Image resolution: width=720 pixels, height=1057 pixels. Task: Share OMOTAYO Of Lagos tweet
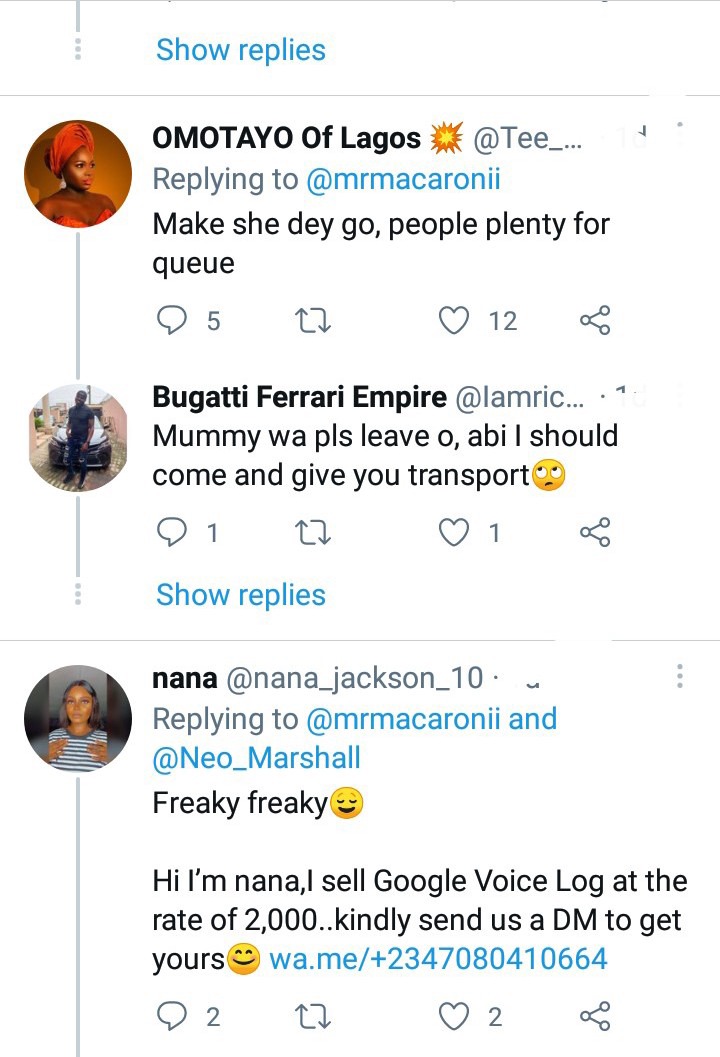[595, 320]
